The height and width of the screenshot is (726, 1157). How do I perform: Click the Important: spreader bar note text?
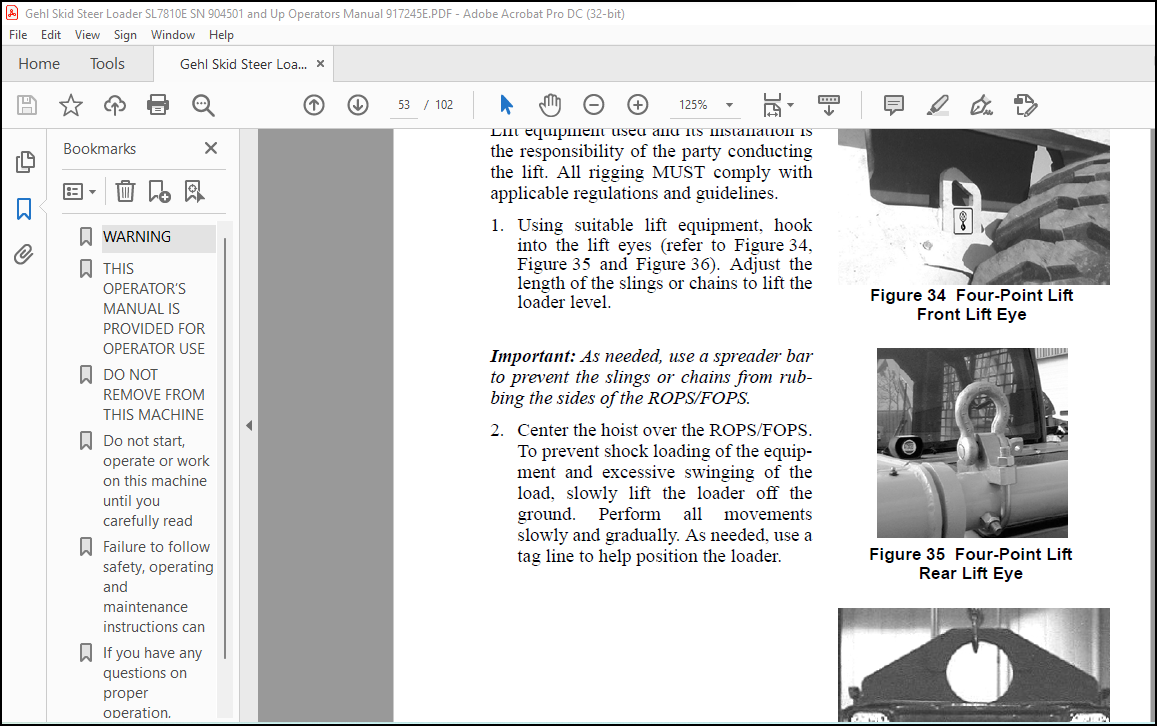point(651,377)
